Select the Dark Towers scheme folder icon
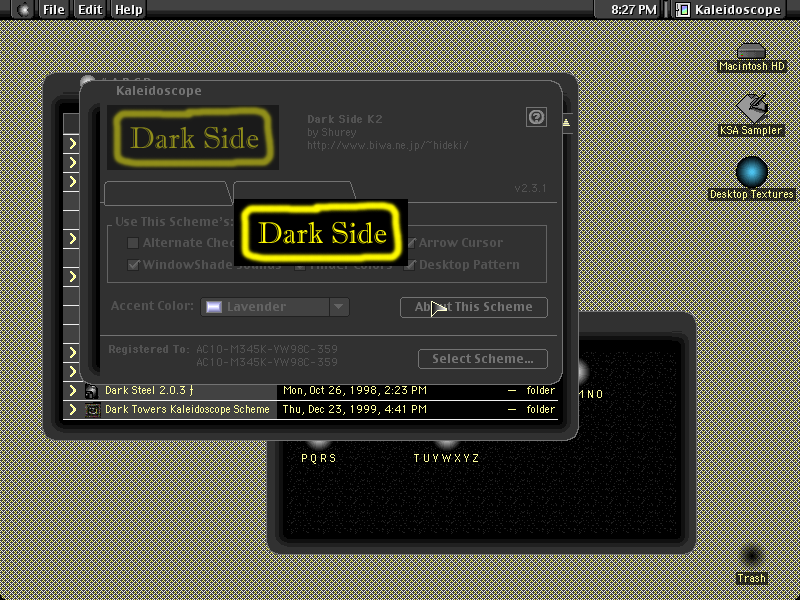800x600 pixels. click(92, 410)
